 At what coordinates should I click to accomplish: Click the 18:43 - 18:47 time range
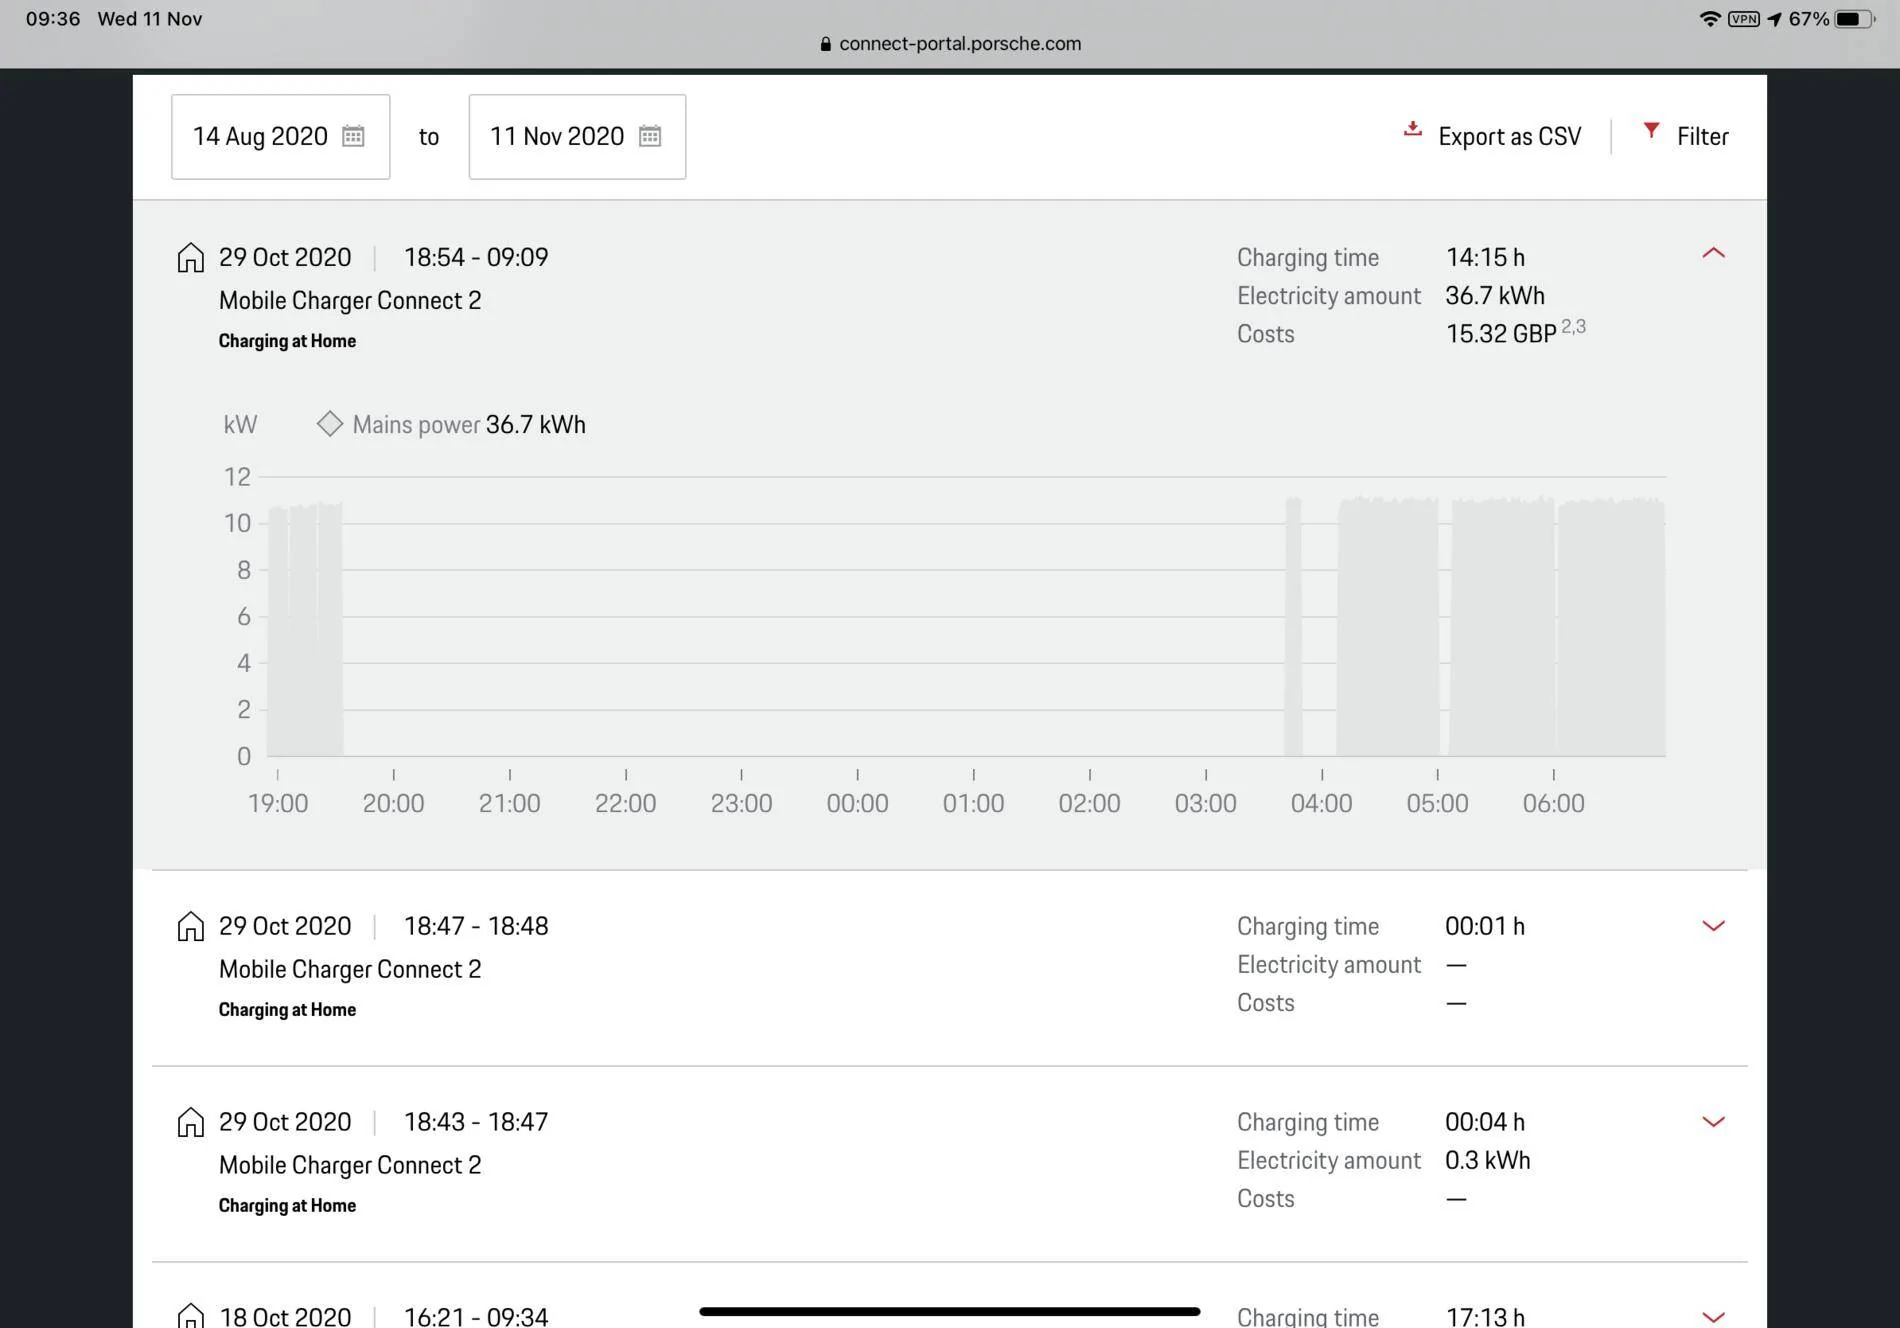476,1123
